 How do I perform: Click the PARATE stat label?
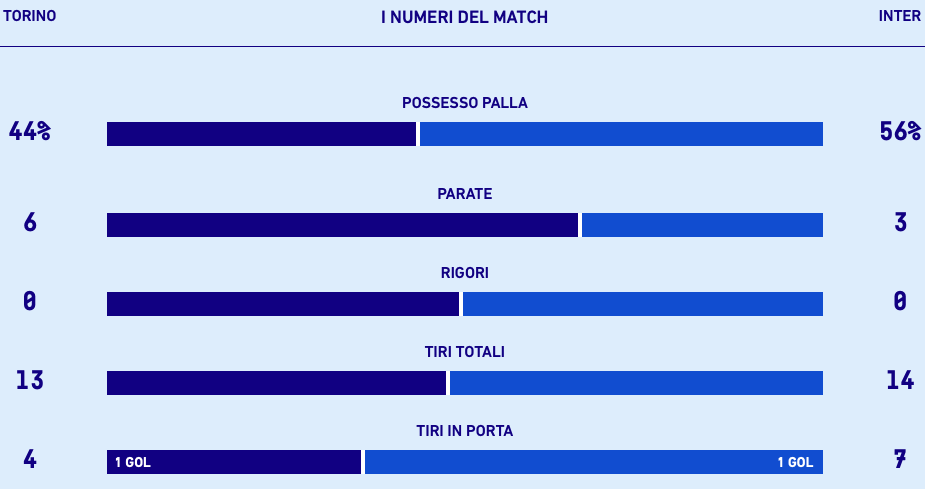coord(464,193)
